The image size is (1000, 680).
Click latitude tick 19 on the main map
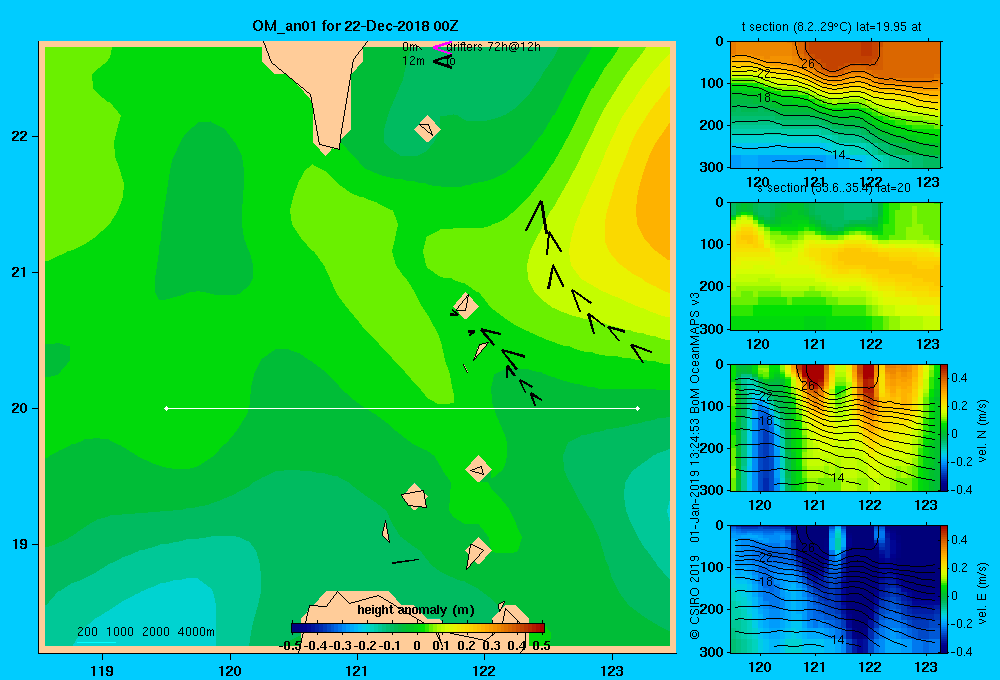point(20,544)
